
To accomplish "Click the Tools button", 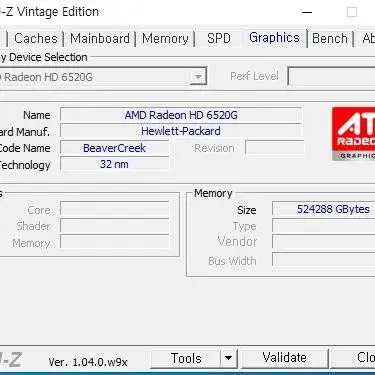I will coord(186,359).
